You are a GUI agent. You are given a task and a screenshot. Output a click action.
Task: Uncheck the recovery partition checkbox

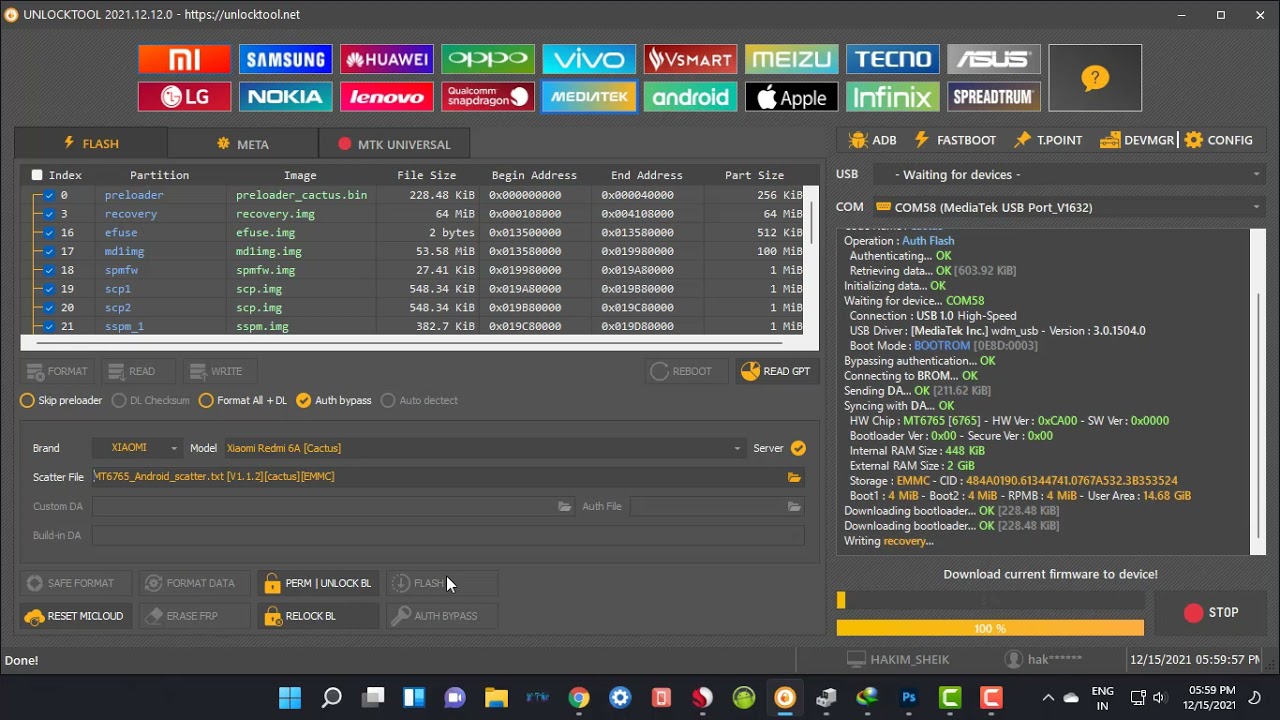49,214
